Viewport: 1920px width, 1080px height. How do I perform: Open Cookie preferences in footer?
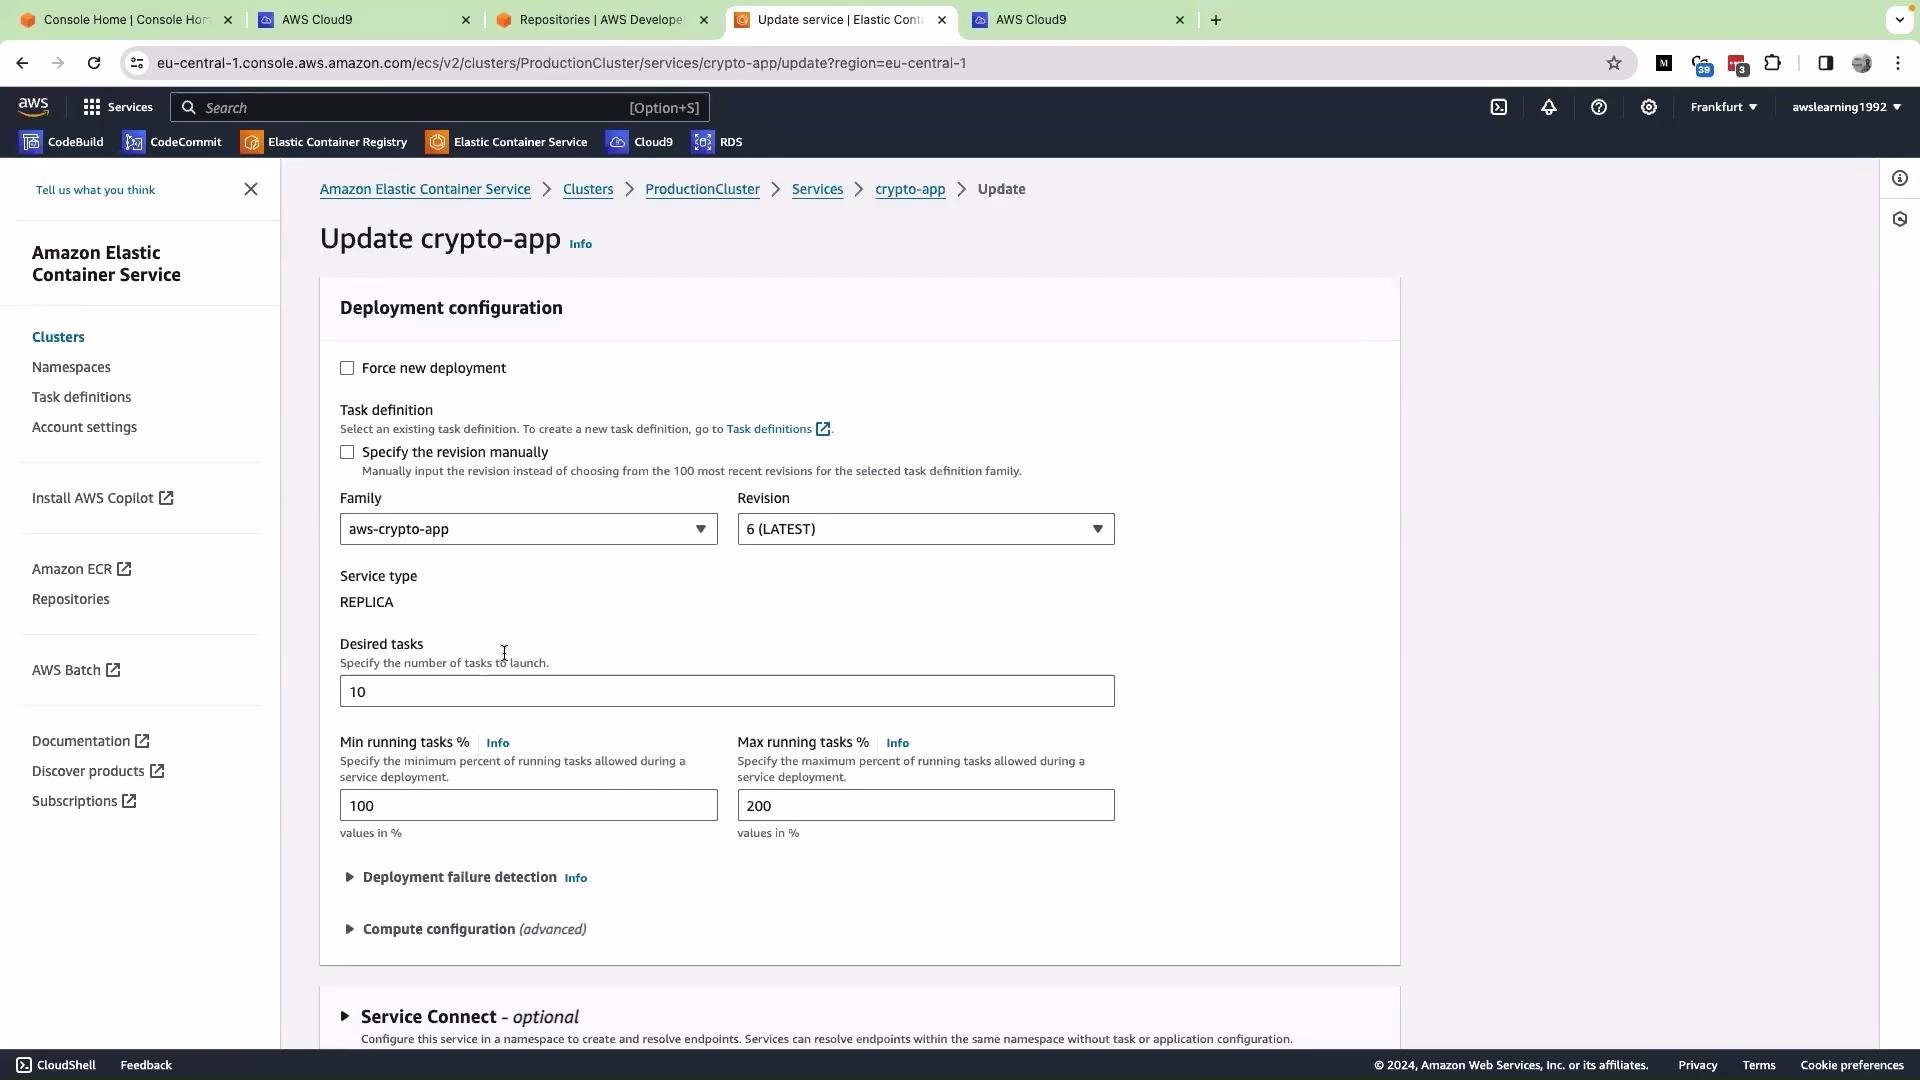click(1852, 1065)
